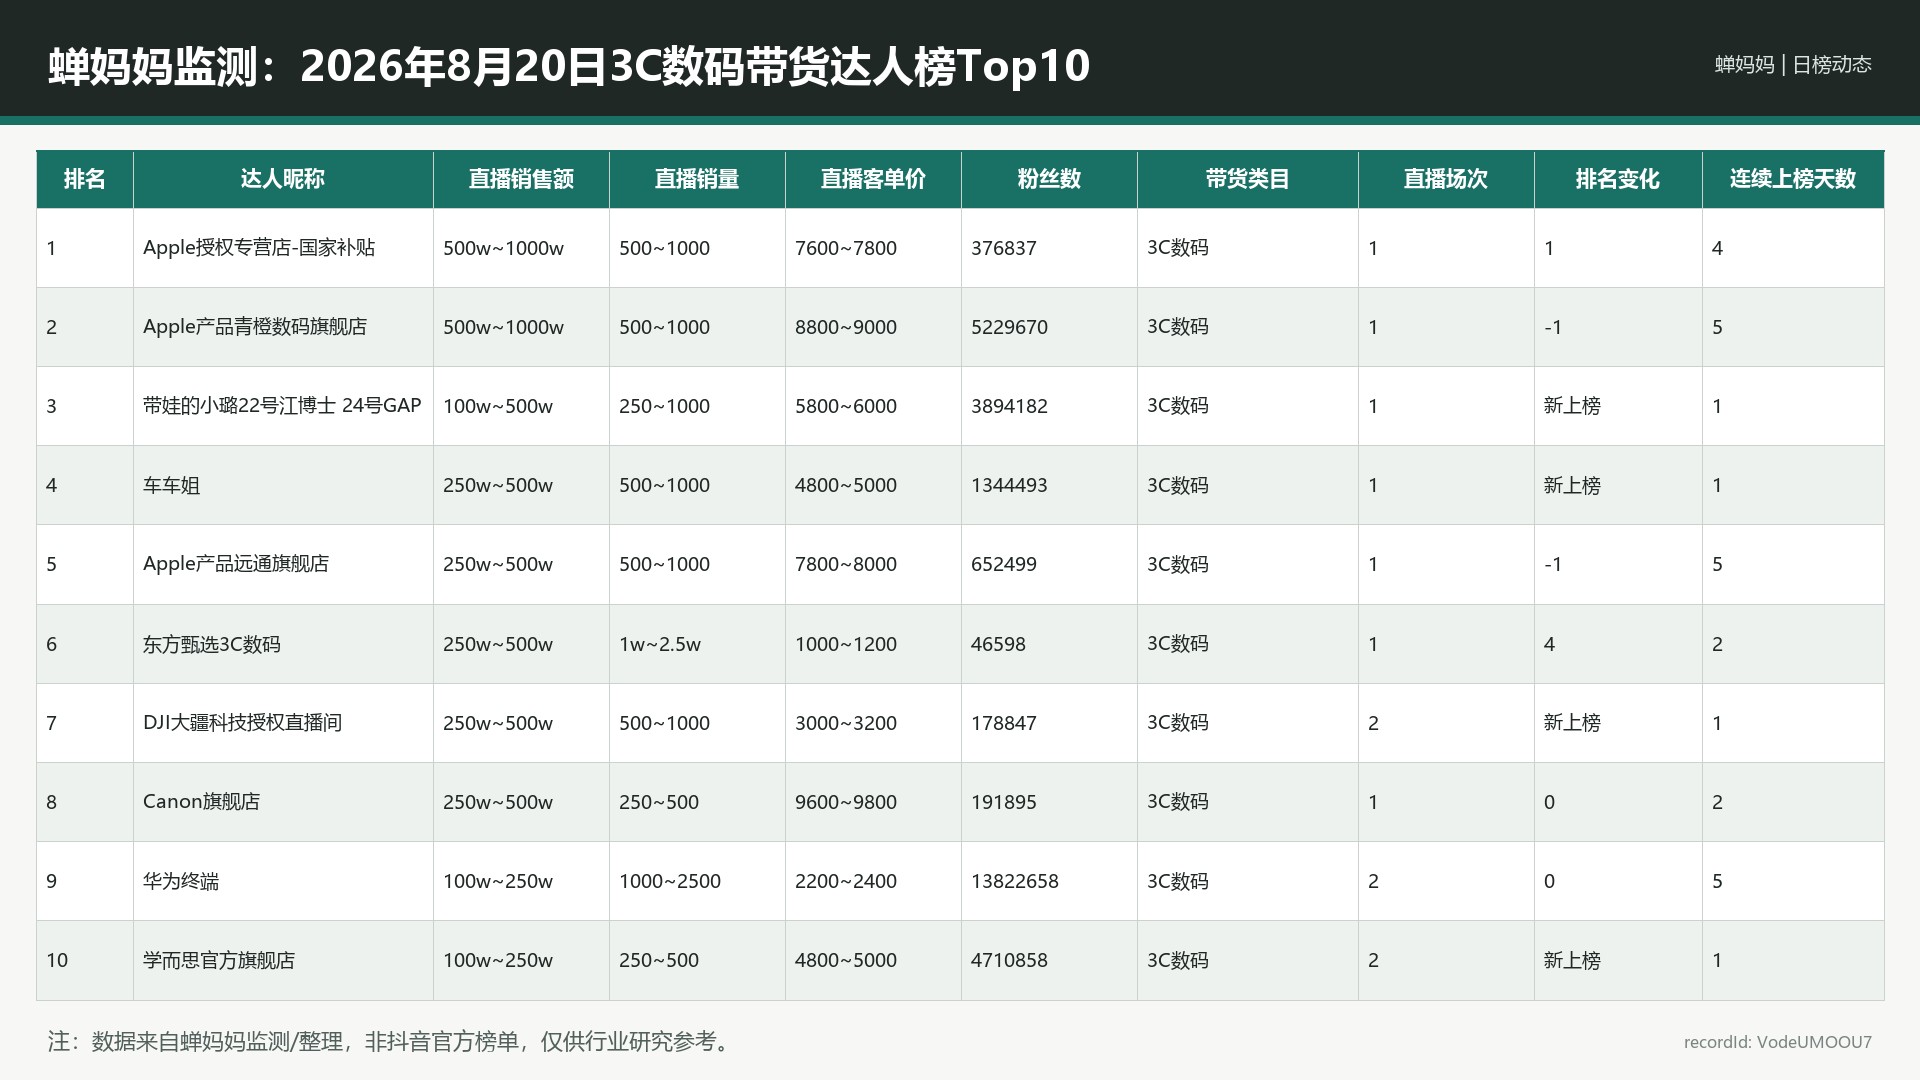1920x1080 pixels.
Task: Click fan count 652499
Action: tap(1003, 564)
